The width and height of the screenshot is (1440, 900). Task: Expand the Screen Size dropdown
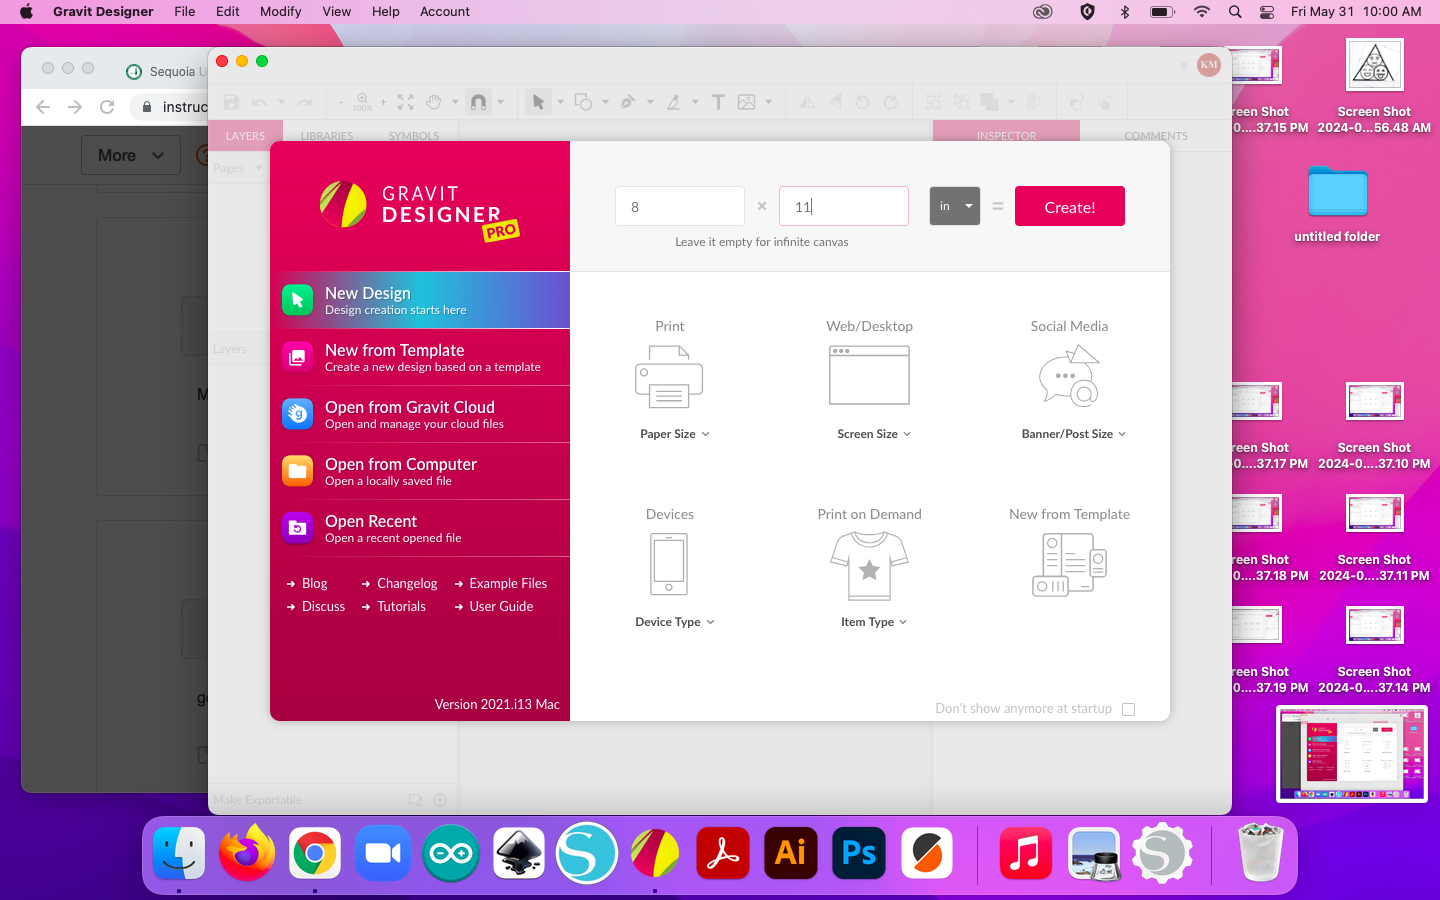[874, 434]
